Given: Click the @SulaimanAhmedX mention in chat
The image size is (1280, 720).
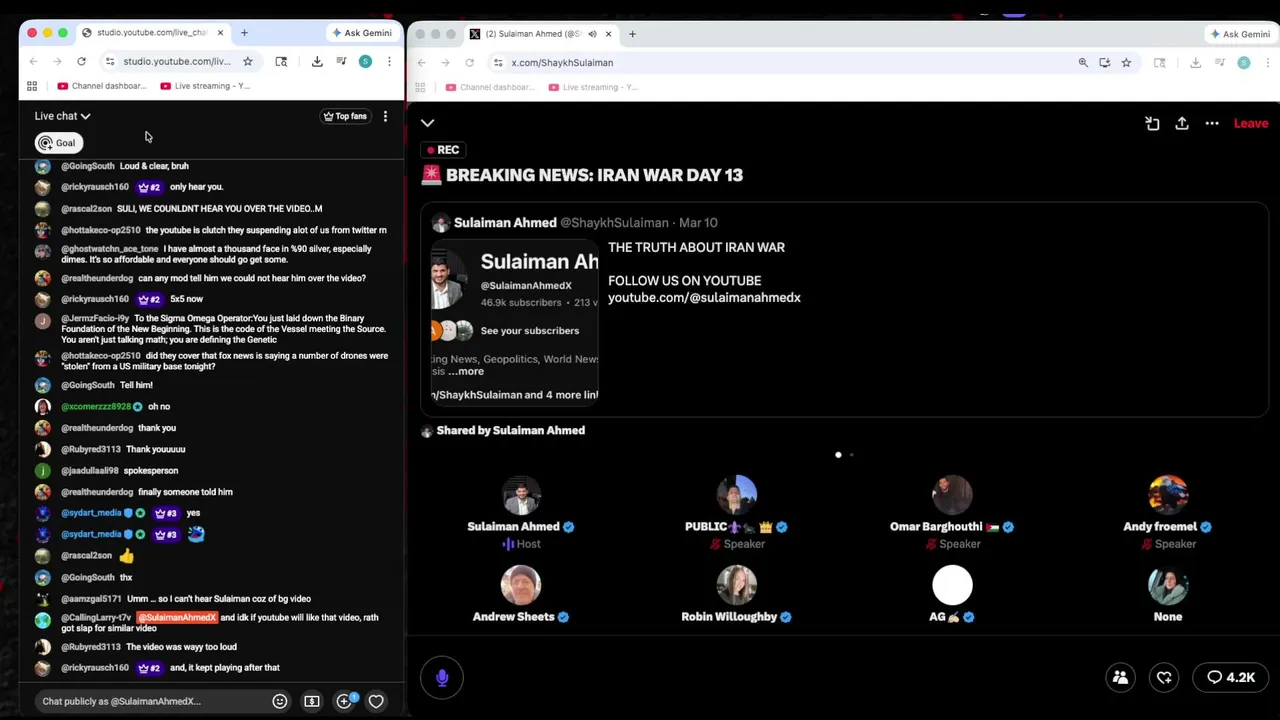Looking at the screenshot, I should click(x=176, y=618).
